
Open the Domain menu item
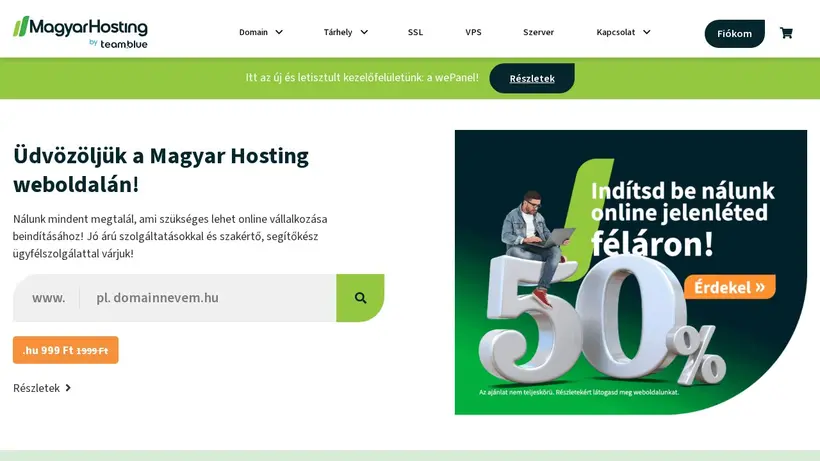tap(253, 32)
